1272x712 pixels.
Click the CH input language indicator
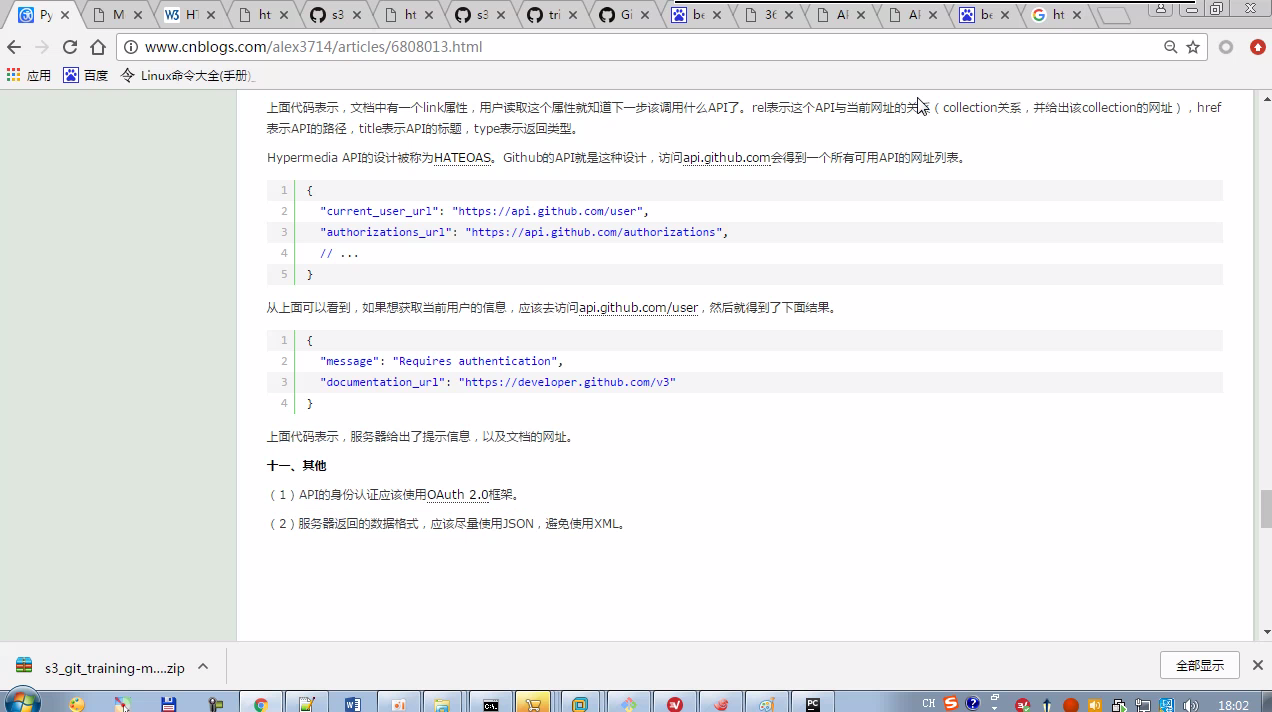click(x=929, y=703)
